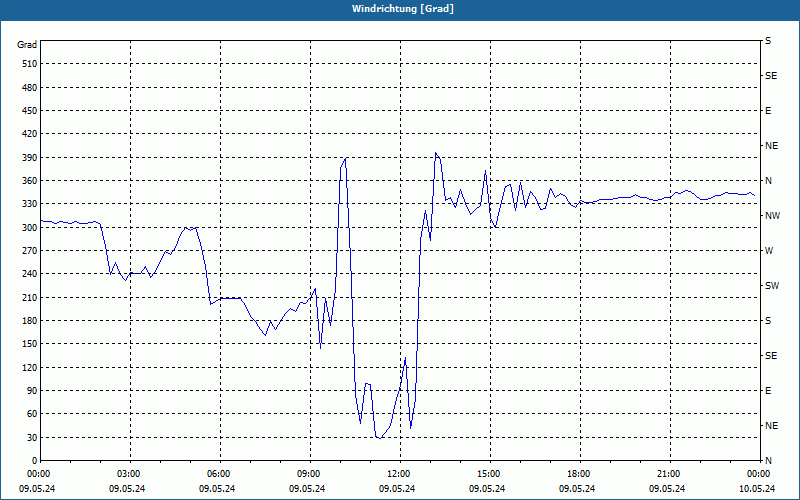Select the 09.05.24 date under 12:00
Image resolution: width=800 pixels, height=500 pixels.
397,489
